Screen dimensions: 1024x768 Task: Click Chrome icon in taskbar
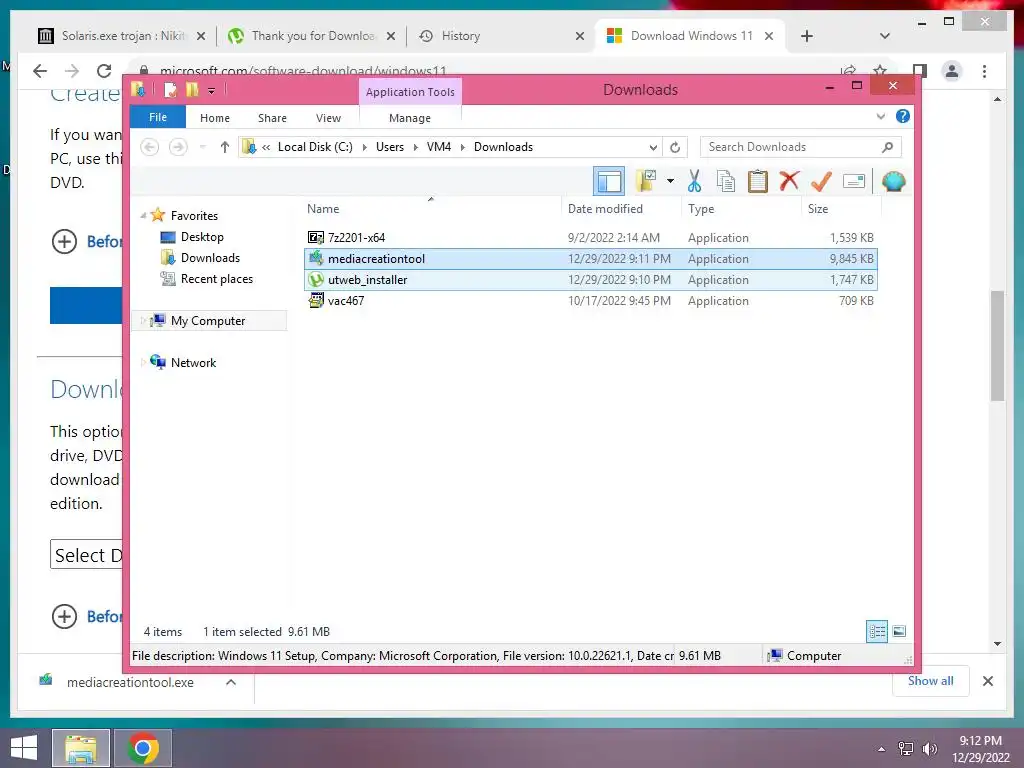(x=143, y=748)
